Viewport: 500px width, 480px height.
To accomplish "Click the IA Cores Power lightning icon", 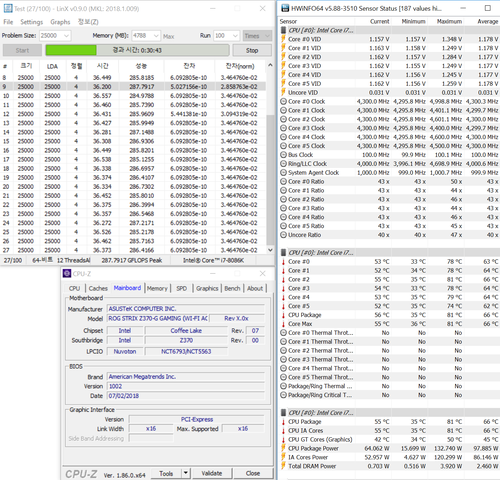I will (x=283, y=457).
